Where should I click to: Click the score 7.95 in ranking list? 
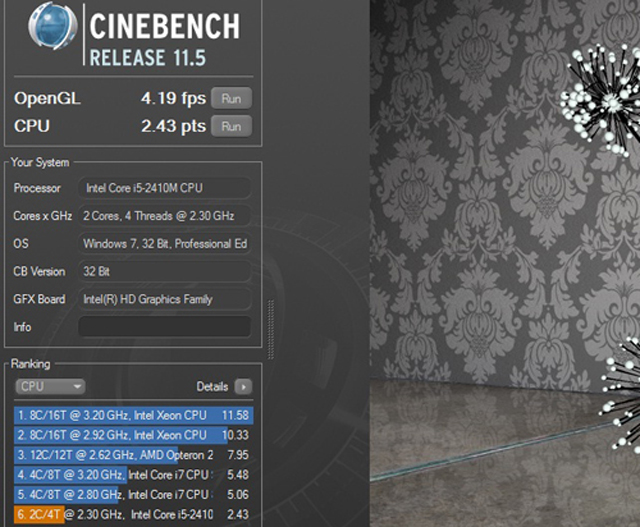click(x=238, y=455)
